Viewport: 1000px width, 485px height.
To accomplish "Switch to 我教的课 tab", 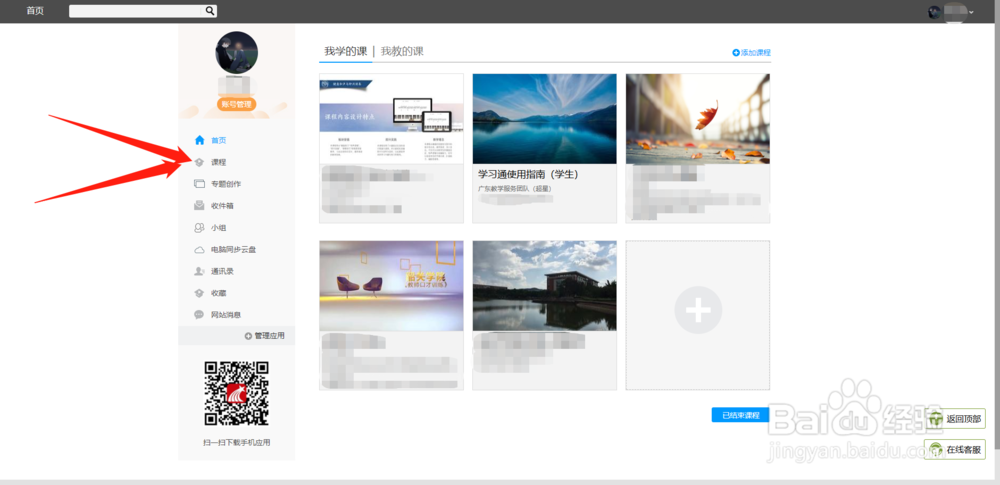I will pyautogui.click(x=402, y=51).
